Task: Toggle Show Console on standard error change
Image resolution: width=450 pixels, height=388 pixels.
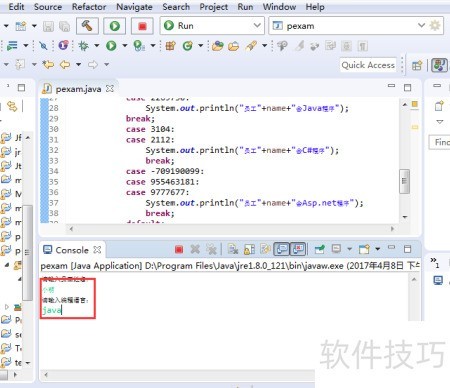Action: 299,249
